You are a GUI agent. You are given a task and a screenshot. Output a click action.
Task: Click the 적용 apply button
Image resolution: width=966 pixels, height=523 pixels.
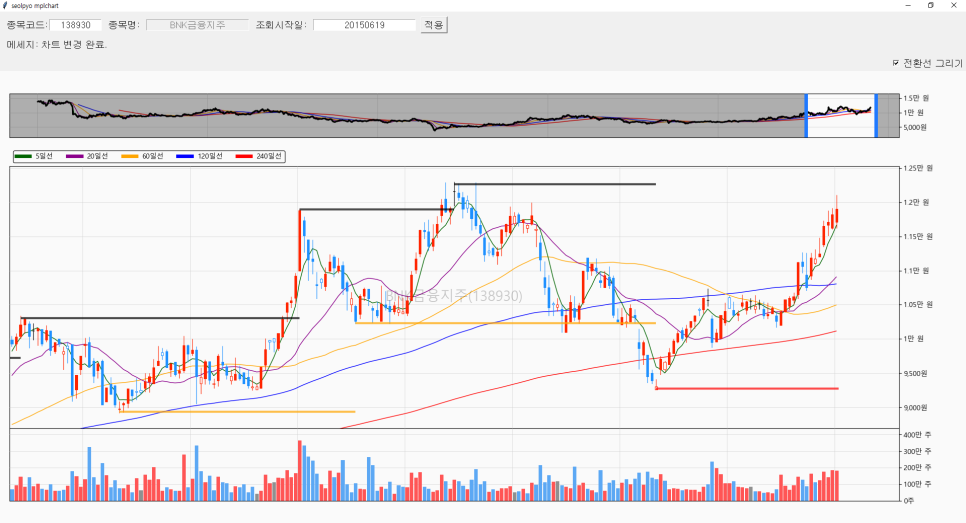click(434, 25)
